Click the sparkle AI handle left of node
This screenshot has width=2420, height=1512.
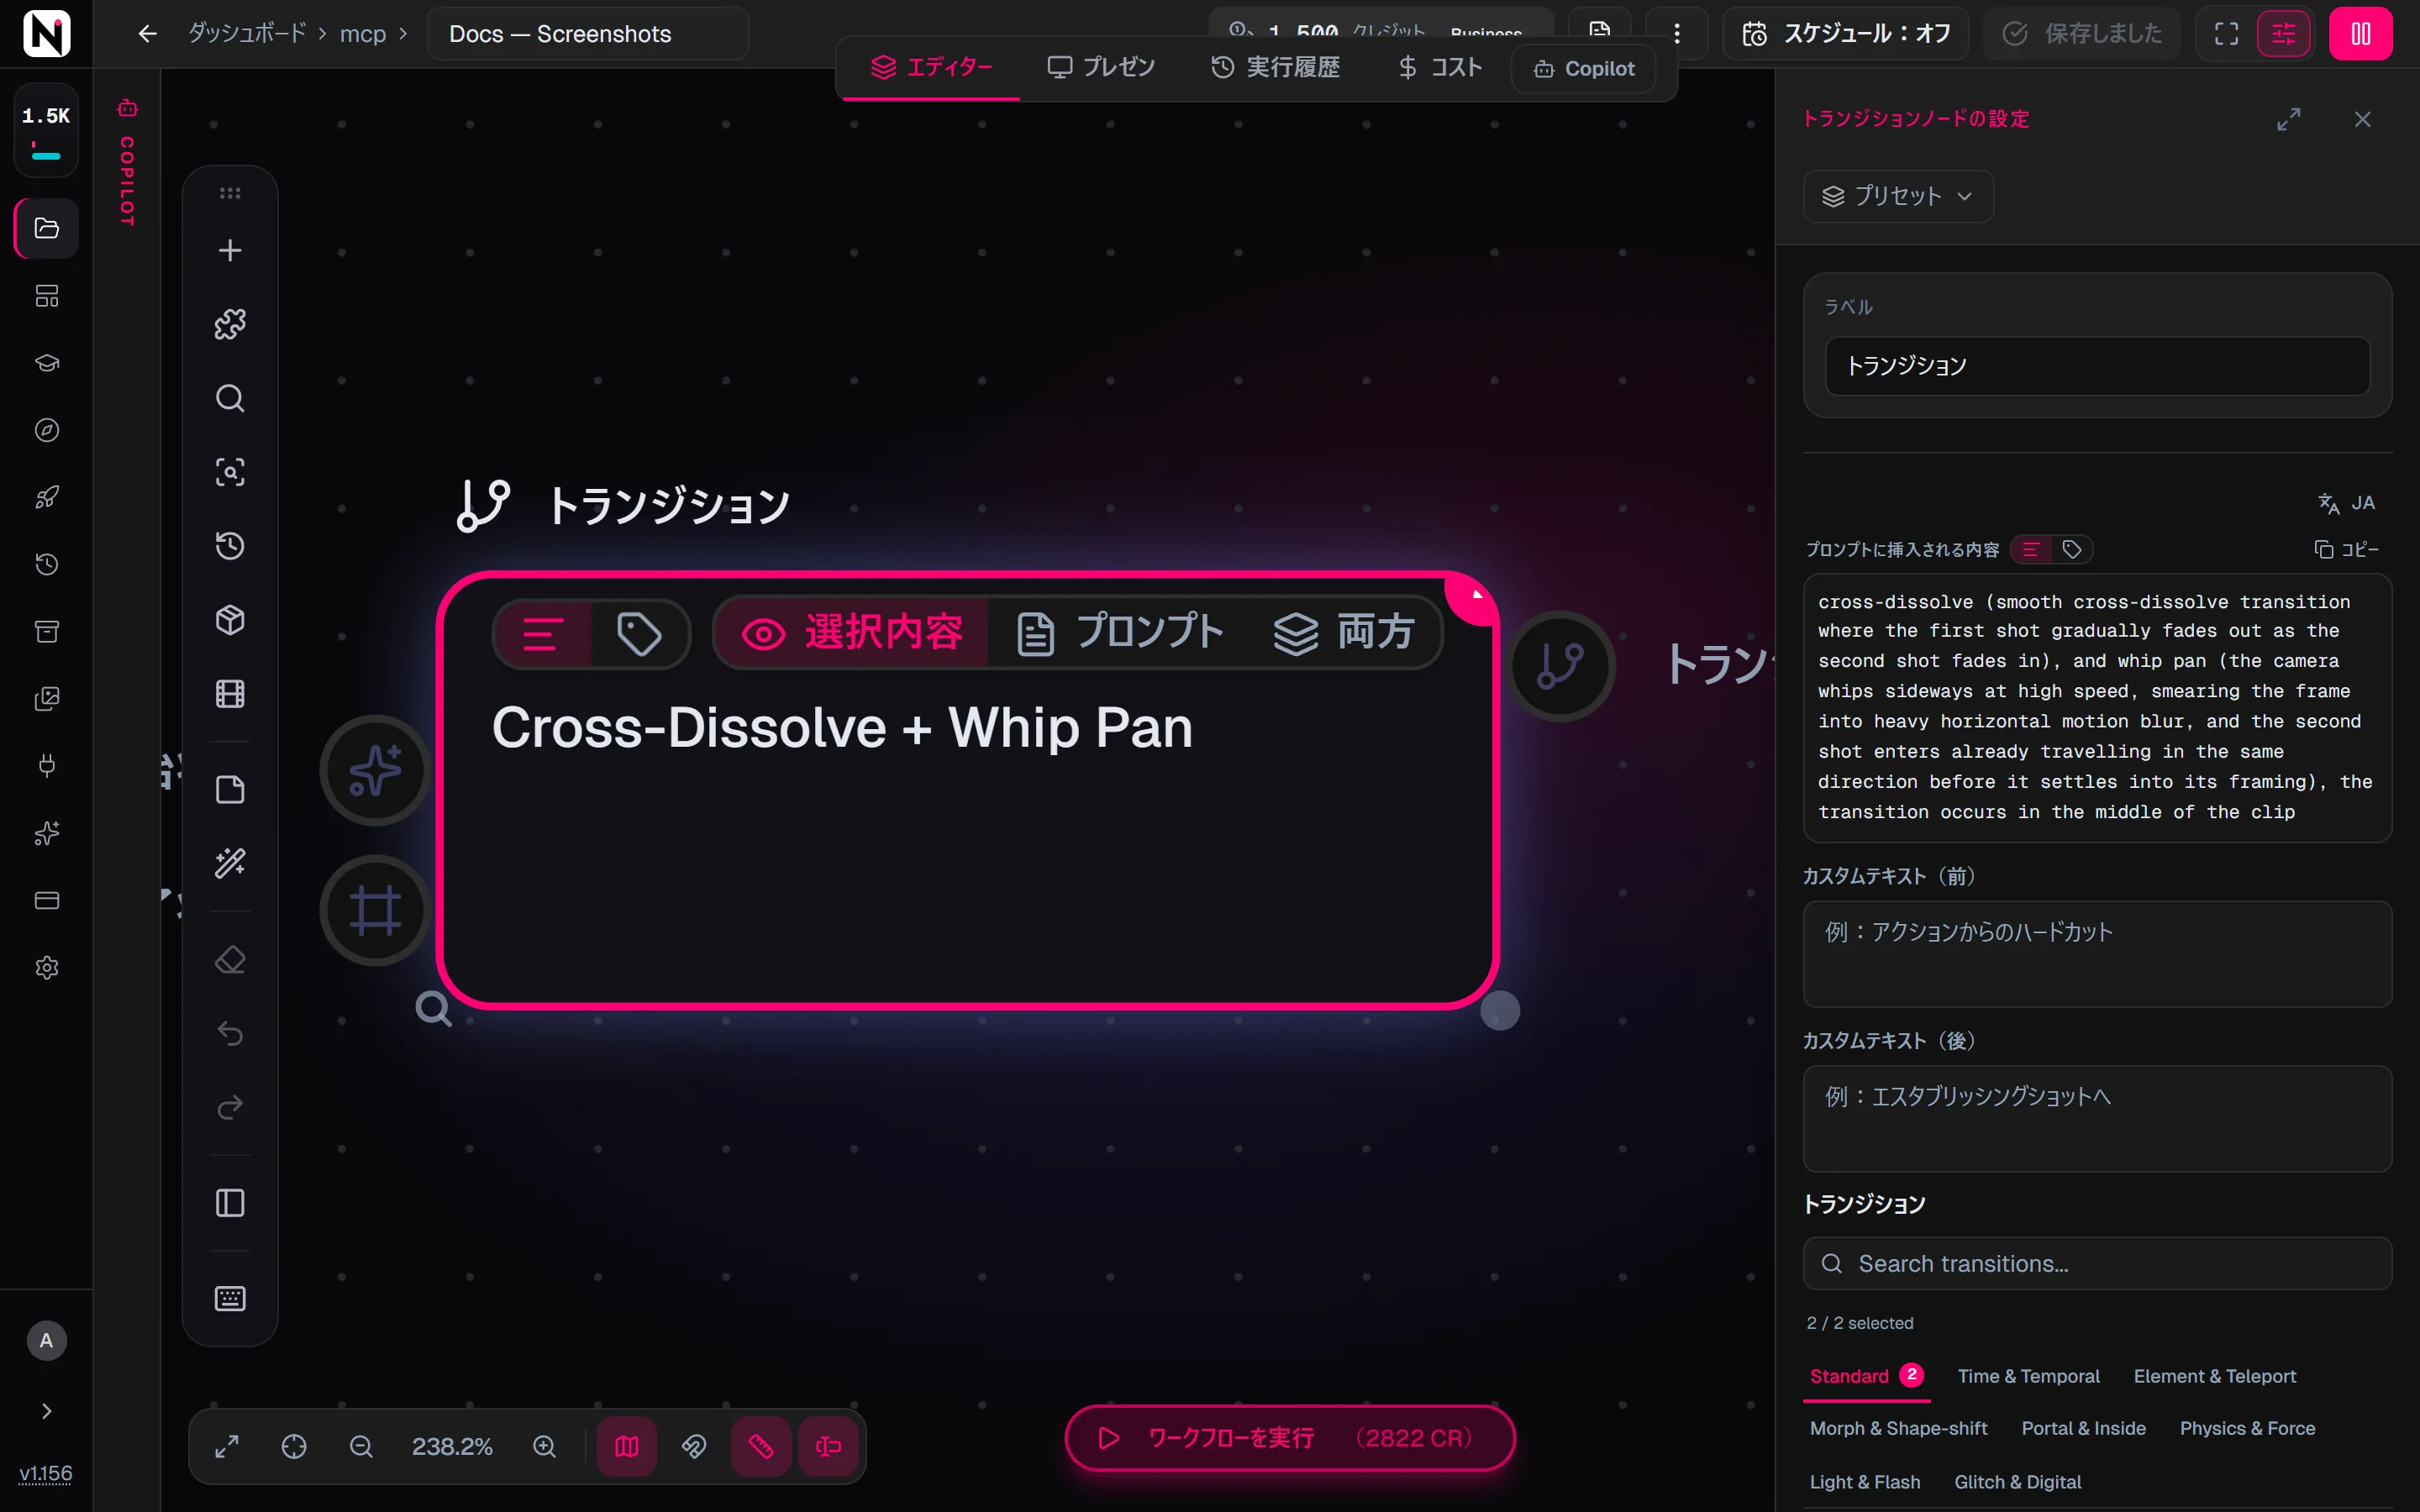click(x=376, y=770)
